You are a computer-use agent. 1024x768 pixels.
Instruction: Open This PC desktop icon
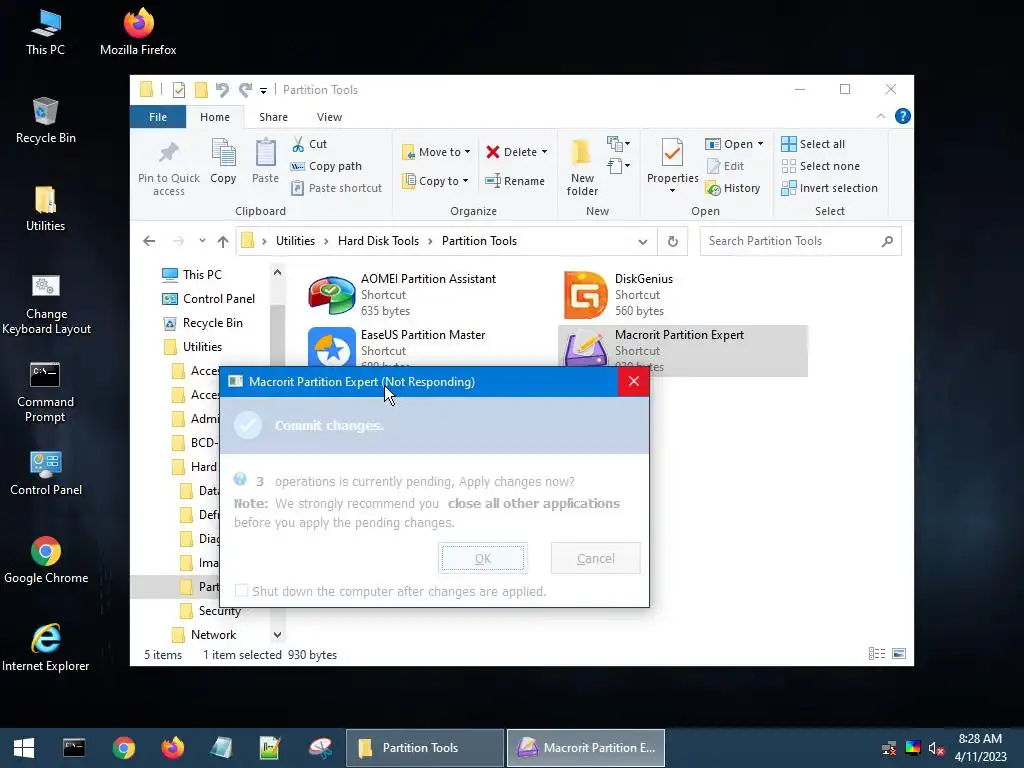(x=45, y=33)
